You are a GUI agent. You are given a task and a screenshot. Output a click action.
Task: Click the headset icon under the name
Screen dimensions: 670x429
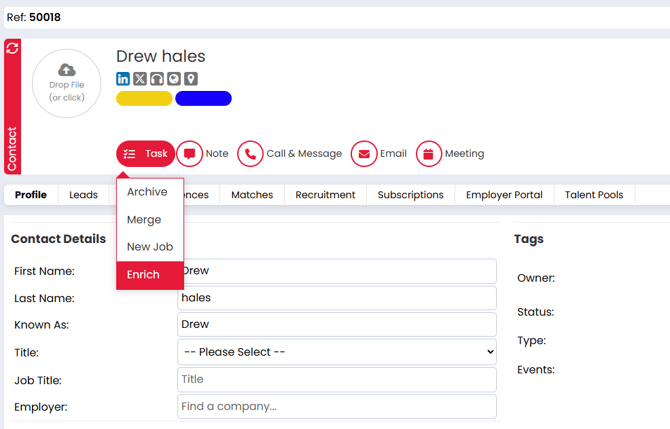point(157,78)
